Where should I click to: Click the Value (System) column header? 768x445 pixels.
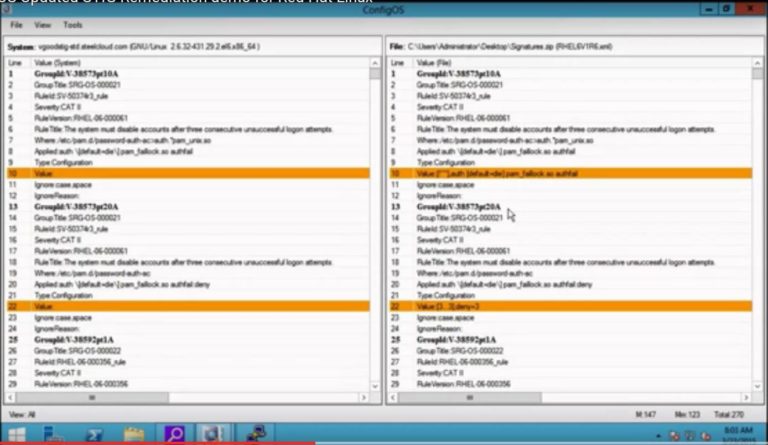[60, 62]
